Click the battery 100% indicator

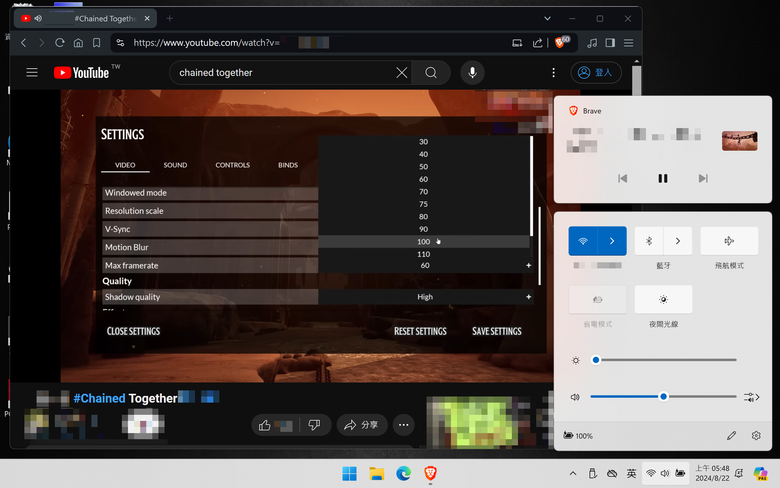tap(578, 436)
